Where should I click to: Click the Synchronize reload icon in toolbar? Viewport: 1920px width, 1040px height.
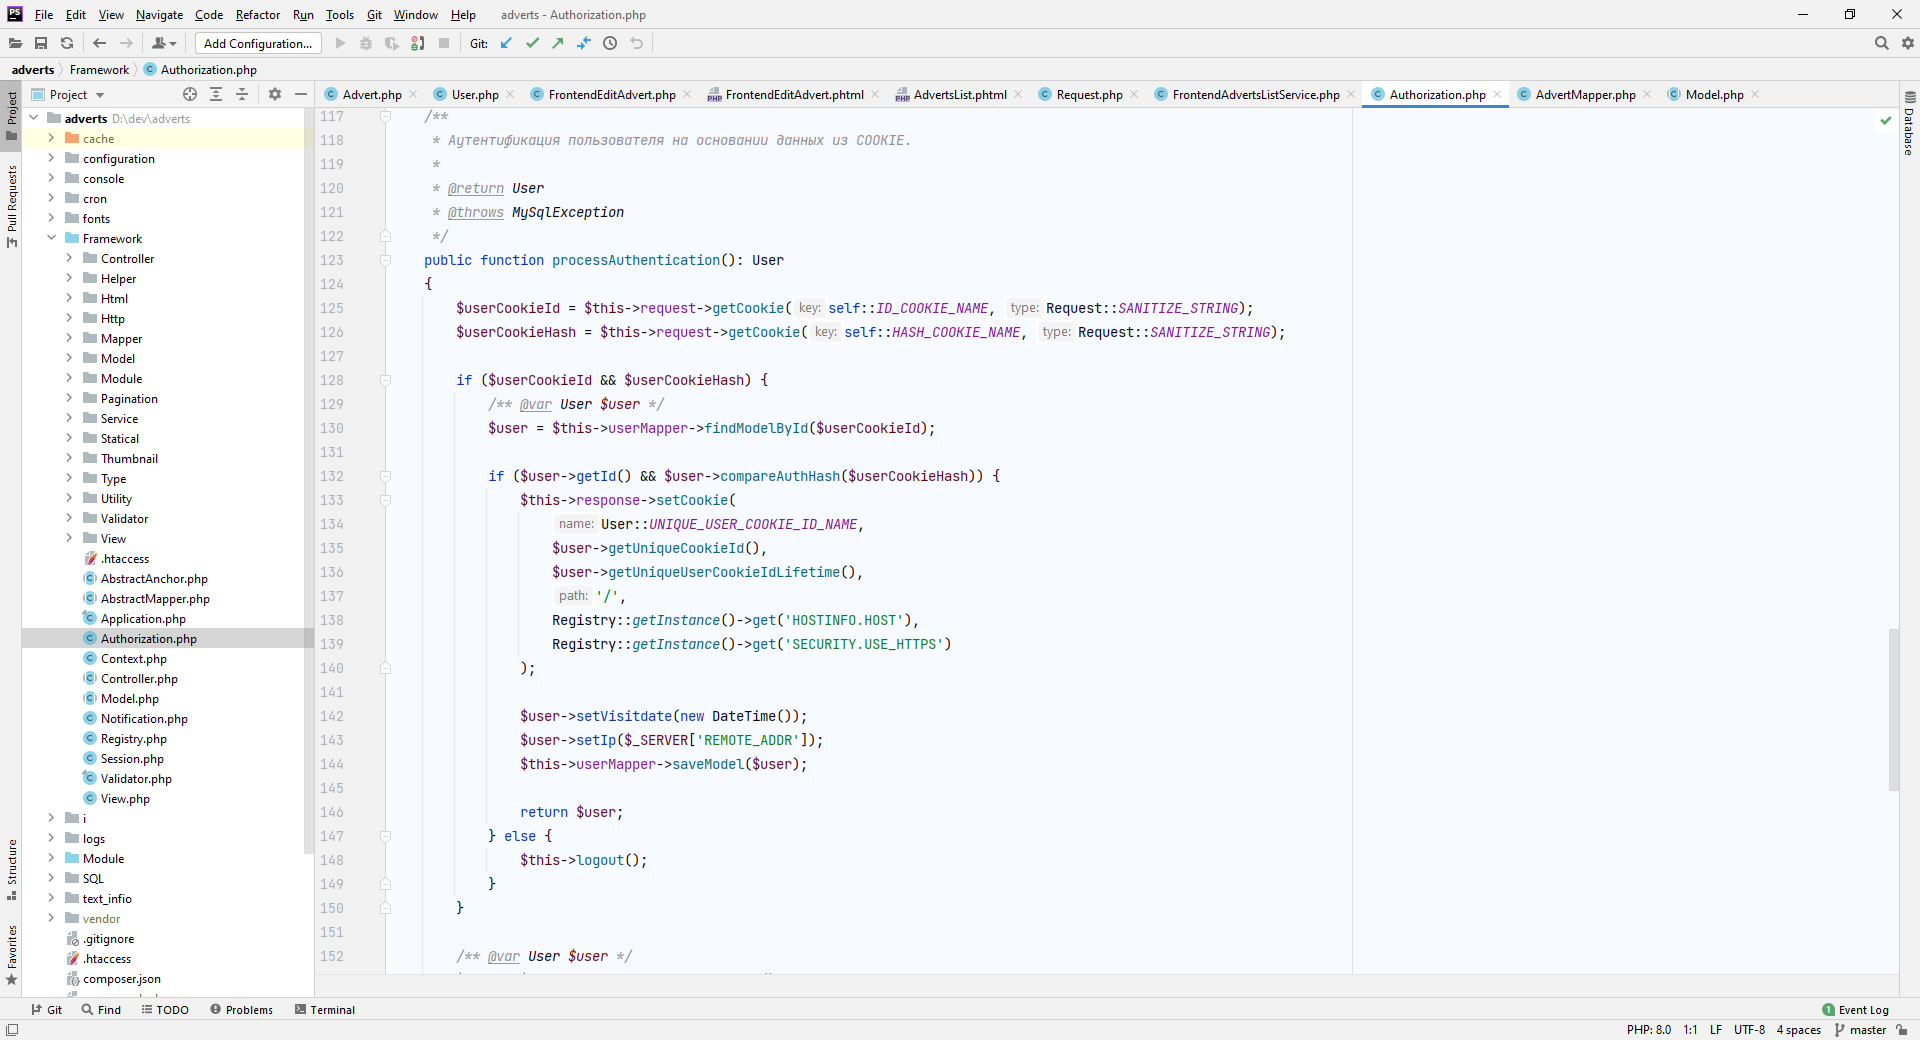click(x=67, y=43)
